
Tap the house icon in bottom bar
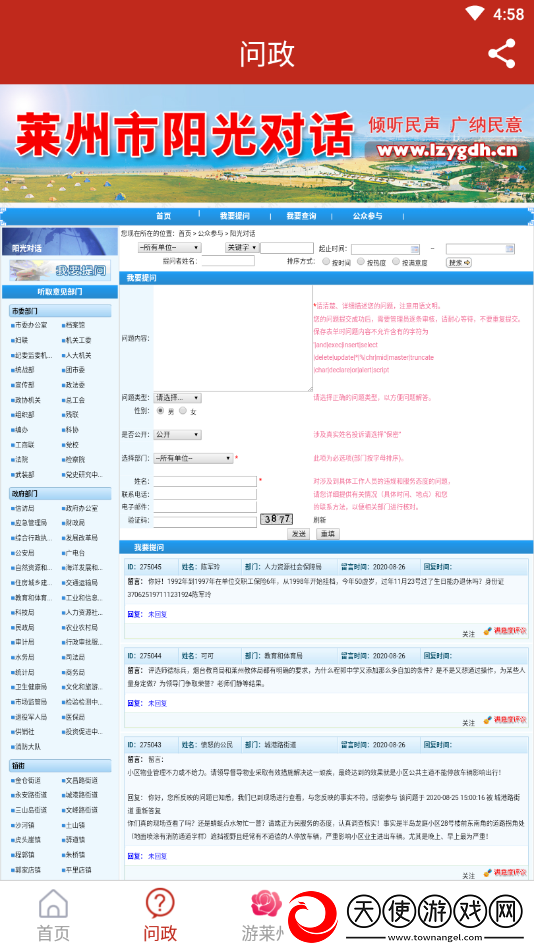(x=53, y=904)
